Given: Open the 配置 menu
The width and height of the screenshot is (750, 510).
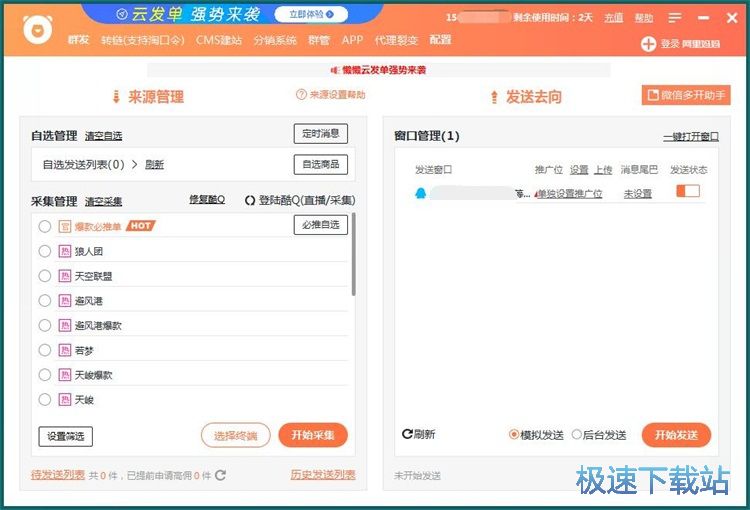Looking at the screenshot, I should (x=440, y=40).
